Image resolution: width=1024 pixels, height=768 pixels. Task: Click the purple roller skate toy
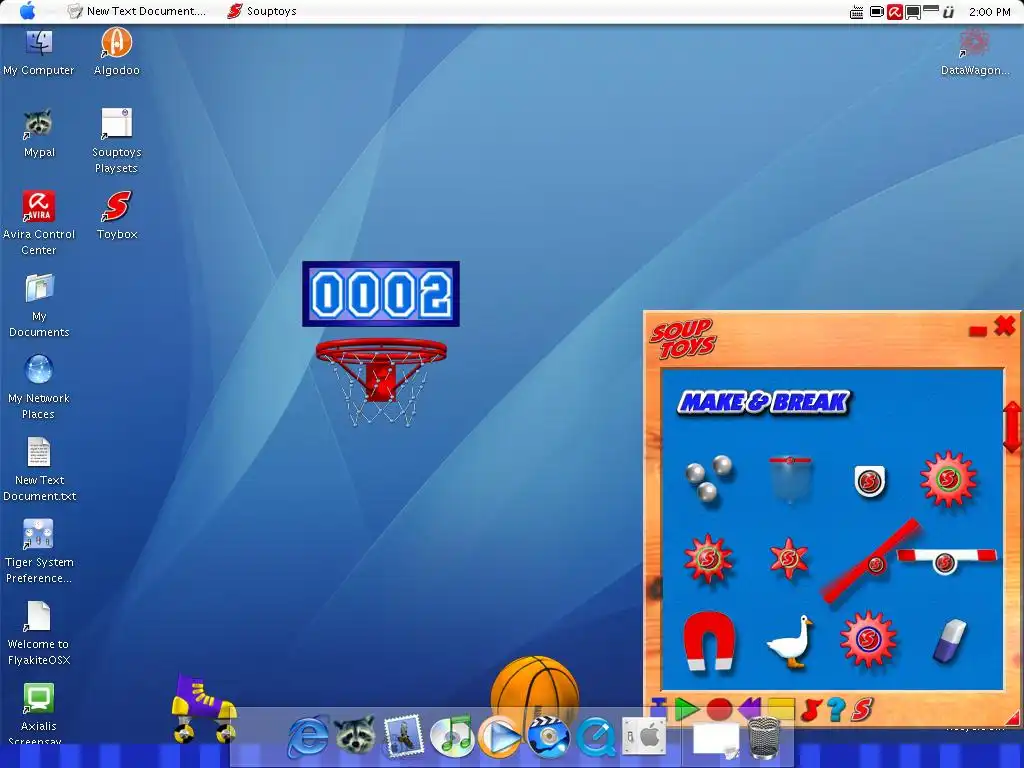point(204,709)
